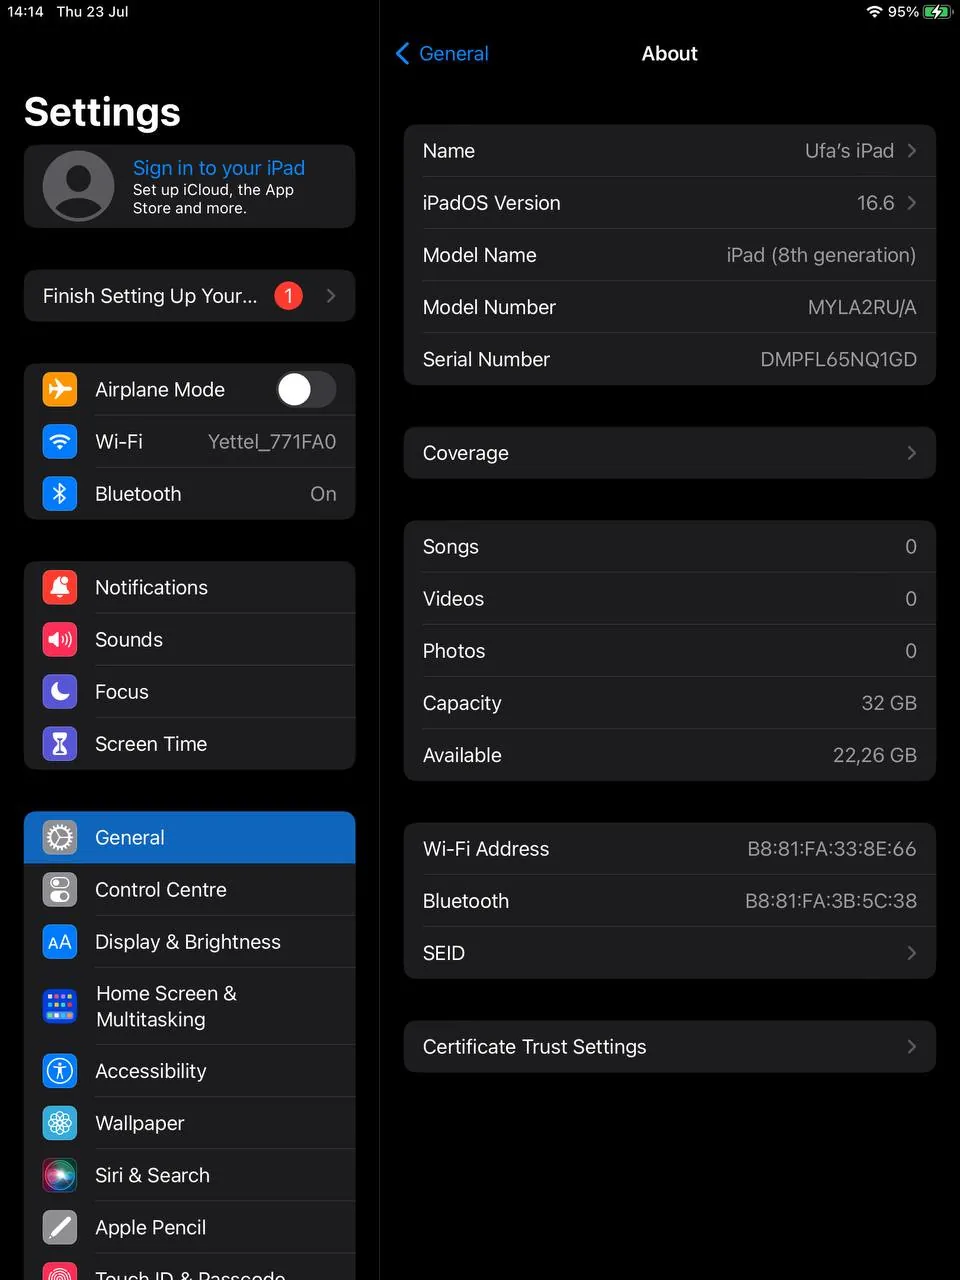Open Screen Time settings

(x=190, y=743)
